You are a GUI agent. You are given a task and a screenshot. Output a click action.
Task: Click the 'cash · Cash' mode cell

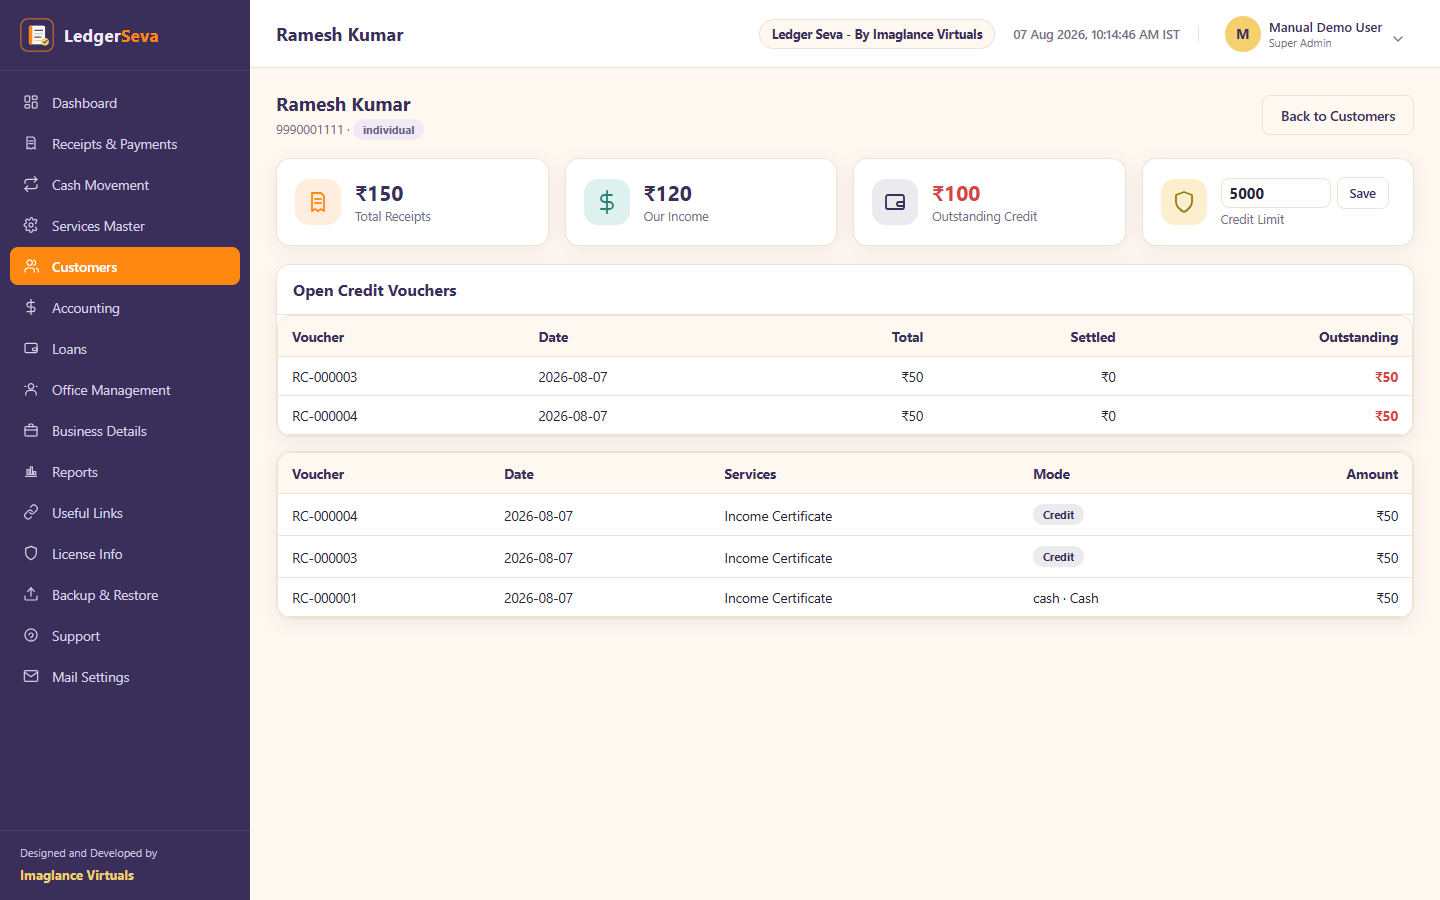(1065, 598)
